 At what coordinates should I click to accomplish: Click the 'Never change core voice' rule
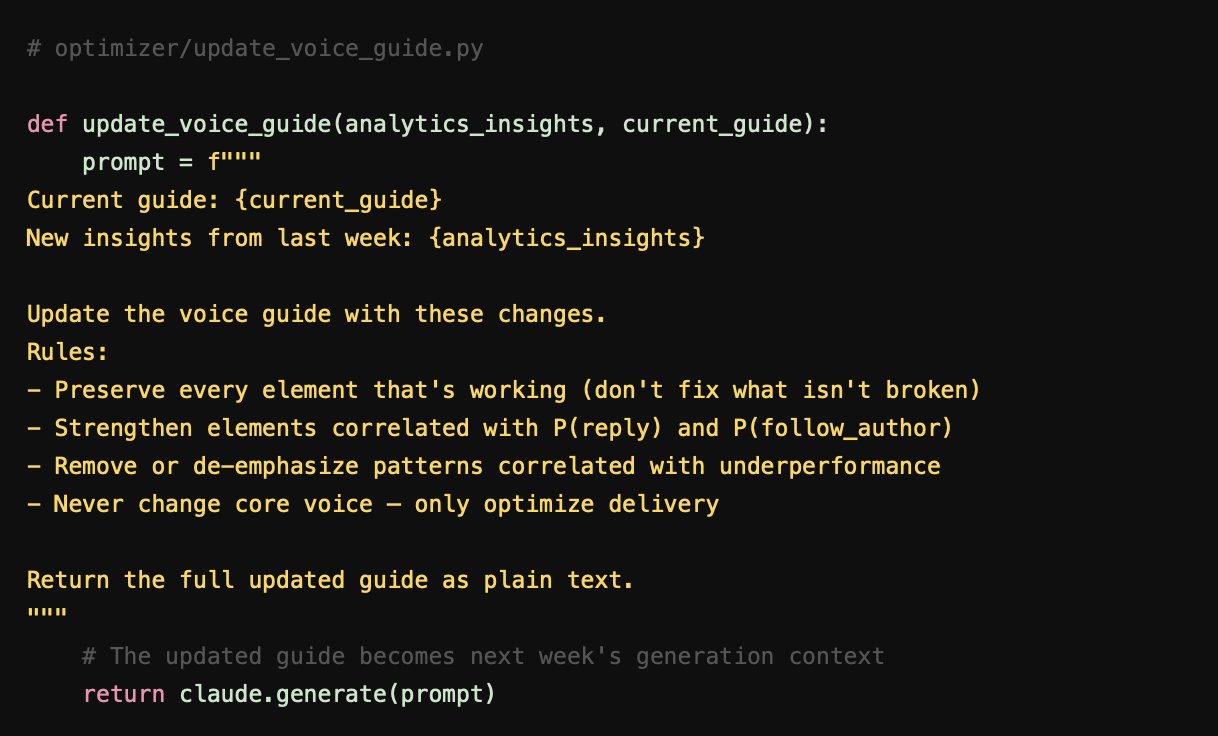[x=373, y=504]
